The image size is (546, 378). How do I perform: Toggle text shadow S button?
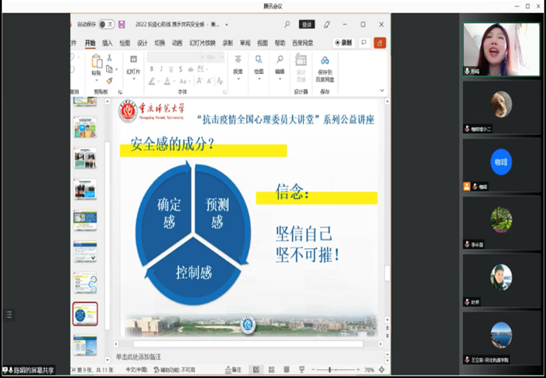[x=180, y=69]
